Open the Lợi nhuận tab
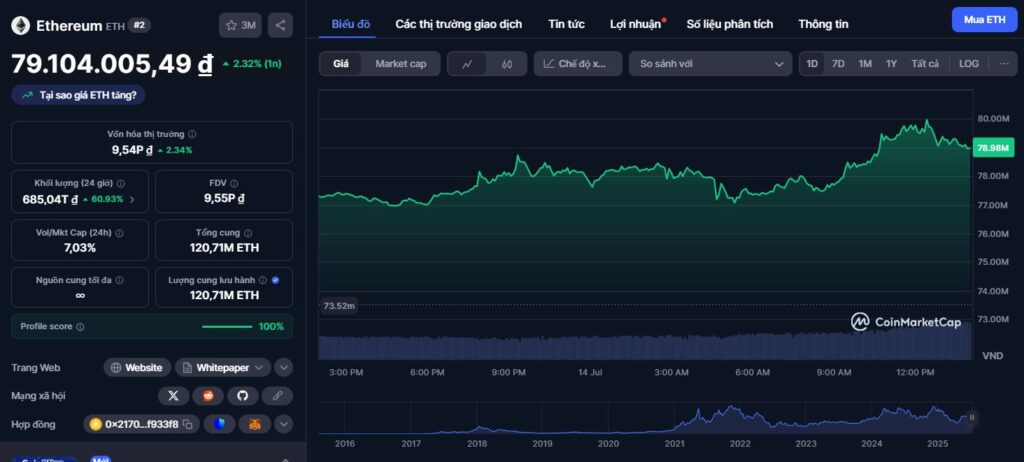This screenshot has height=462, width=1024. [635, 24]
